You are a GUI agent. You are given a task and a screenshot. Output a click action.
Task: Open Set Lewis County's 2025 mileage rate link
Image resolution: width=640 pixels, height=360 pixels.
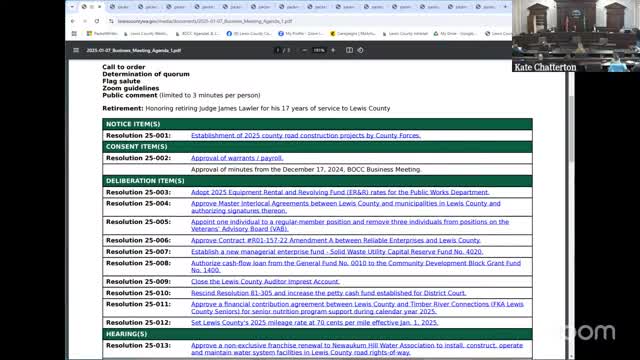tap(314, 322)
